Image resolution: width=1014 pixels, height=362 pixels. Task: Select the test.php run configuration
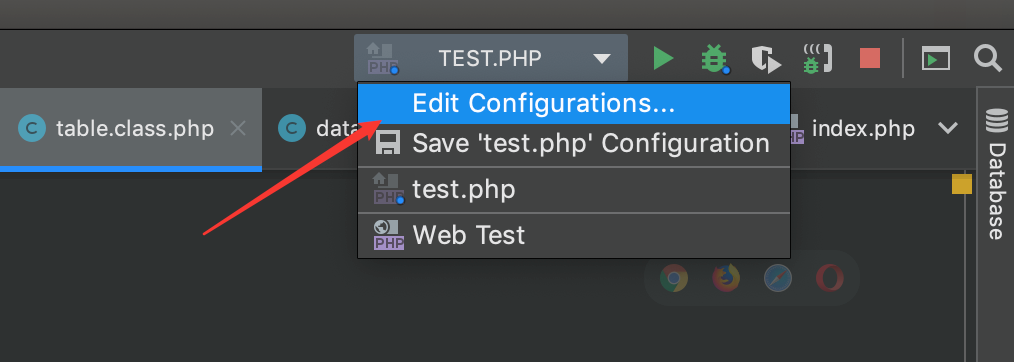click(574, 190)
